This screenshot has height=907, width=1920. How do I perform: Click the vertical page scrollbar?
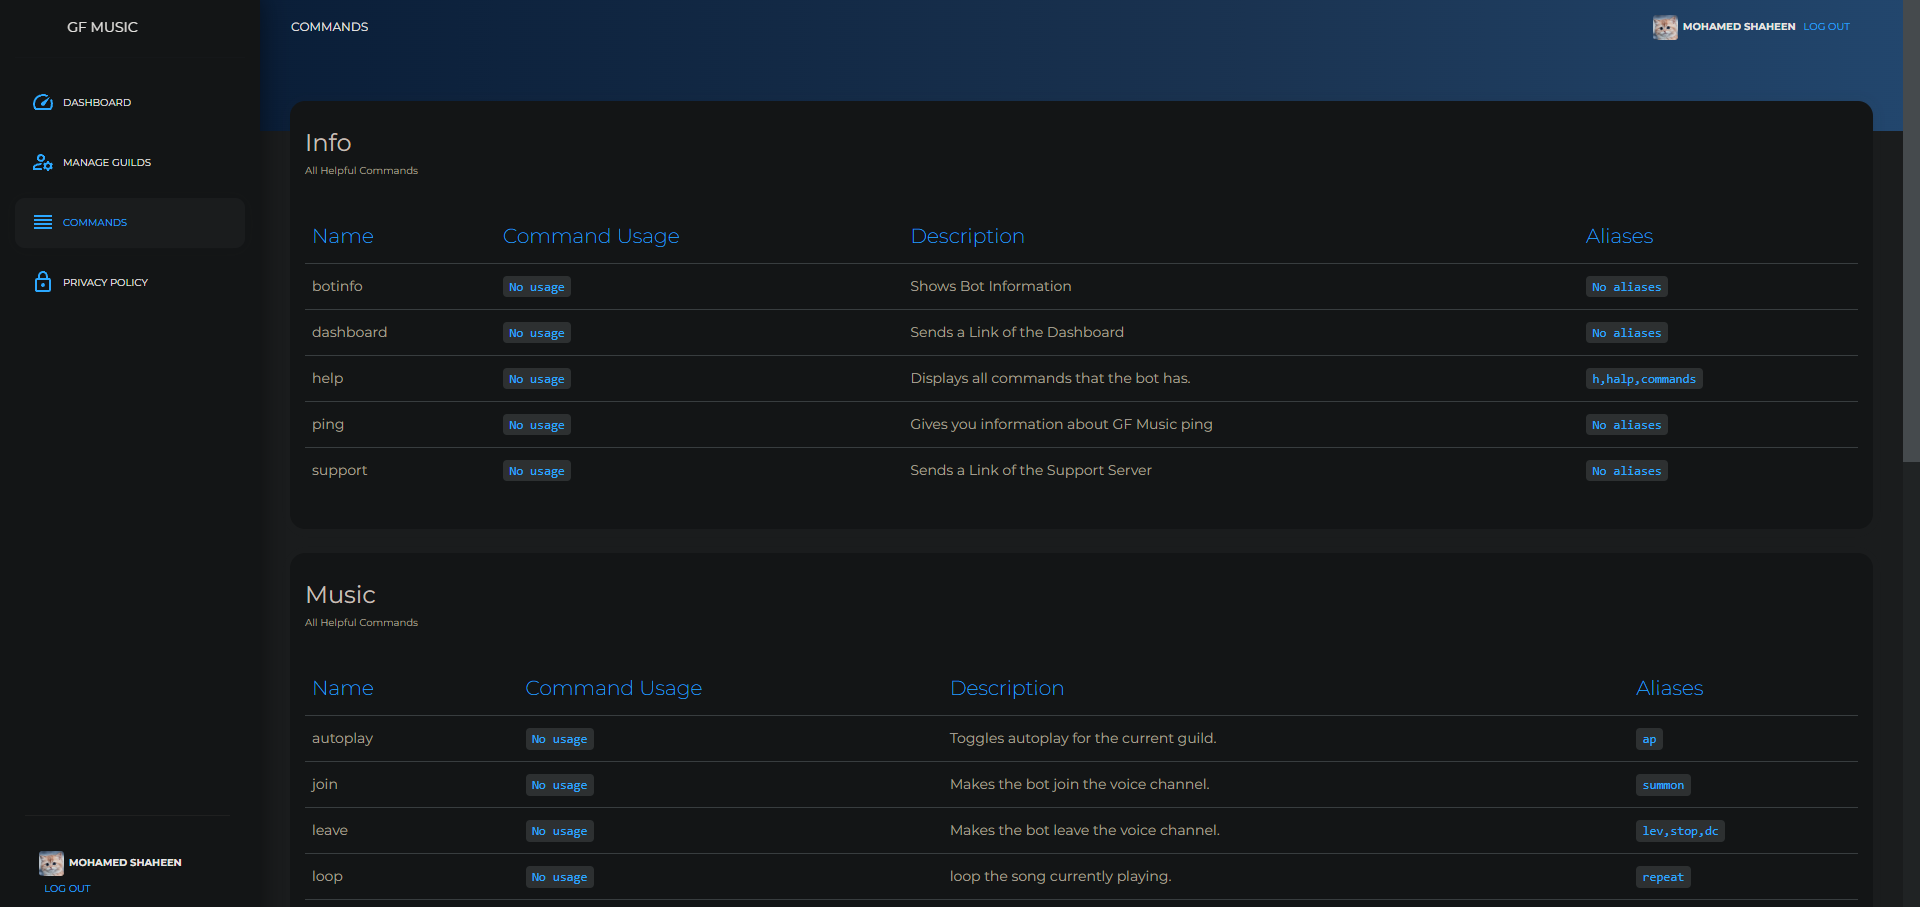pos(1911,230)
